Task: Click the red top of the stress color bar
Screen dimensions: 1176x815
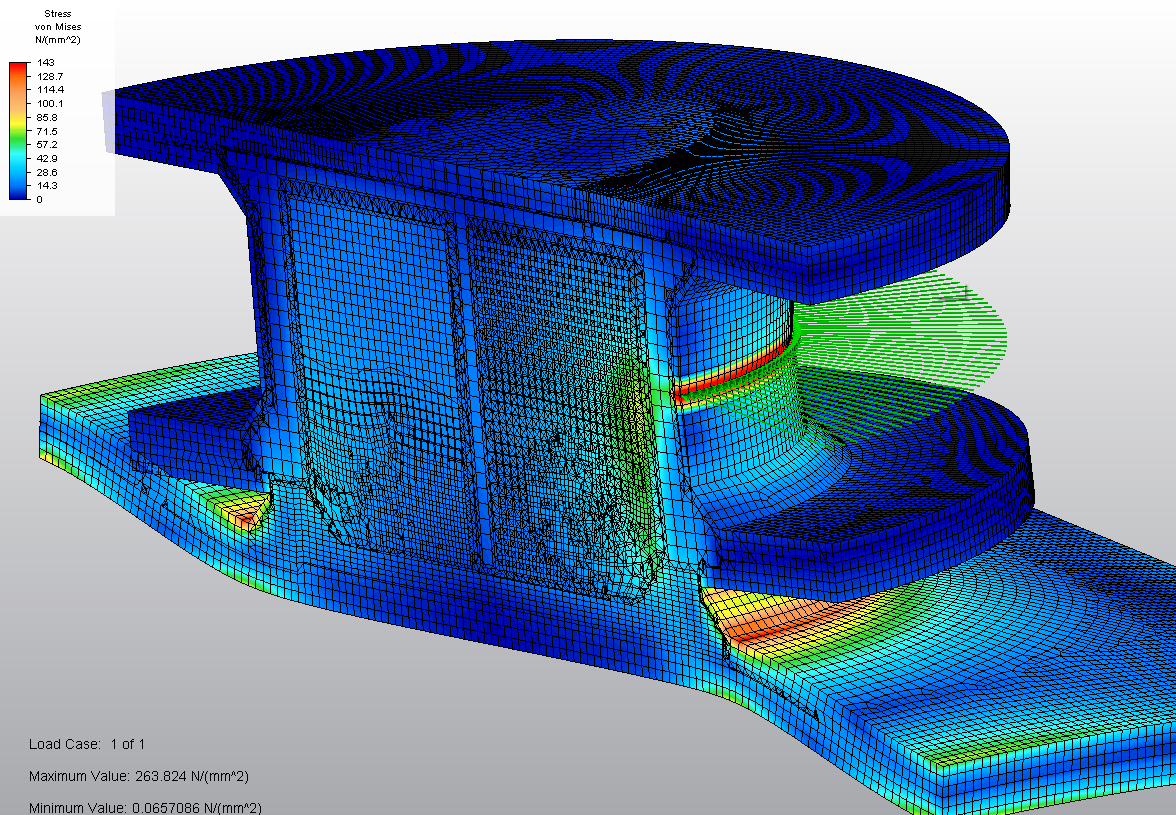Action: [19, 69]
